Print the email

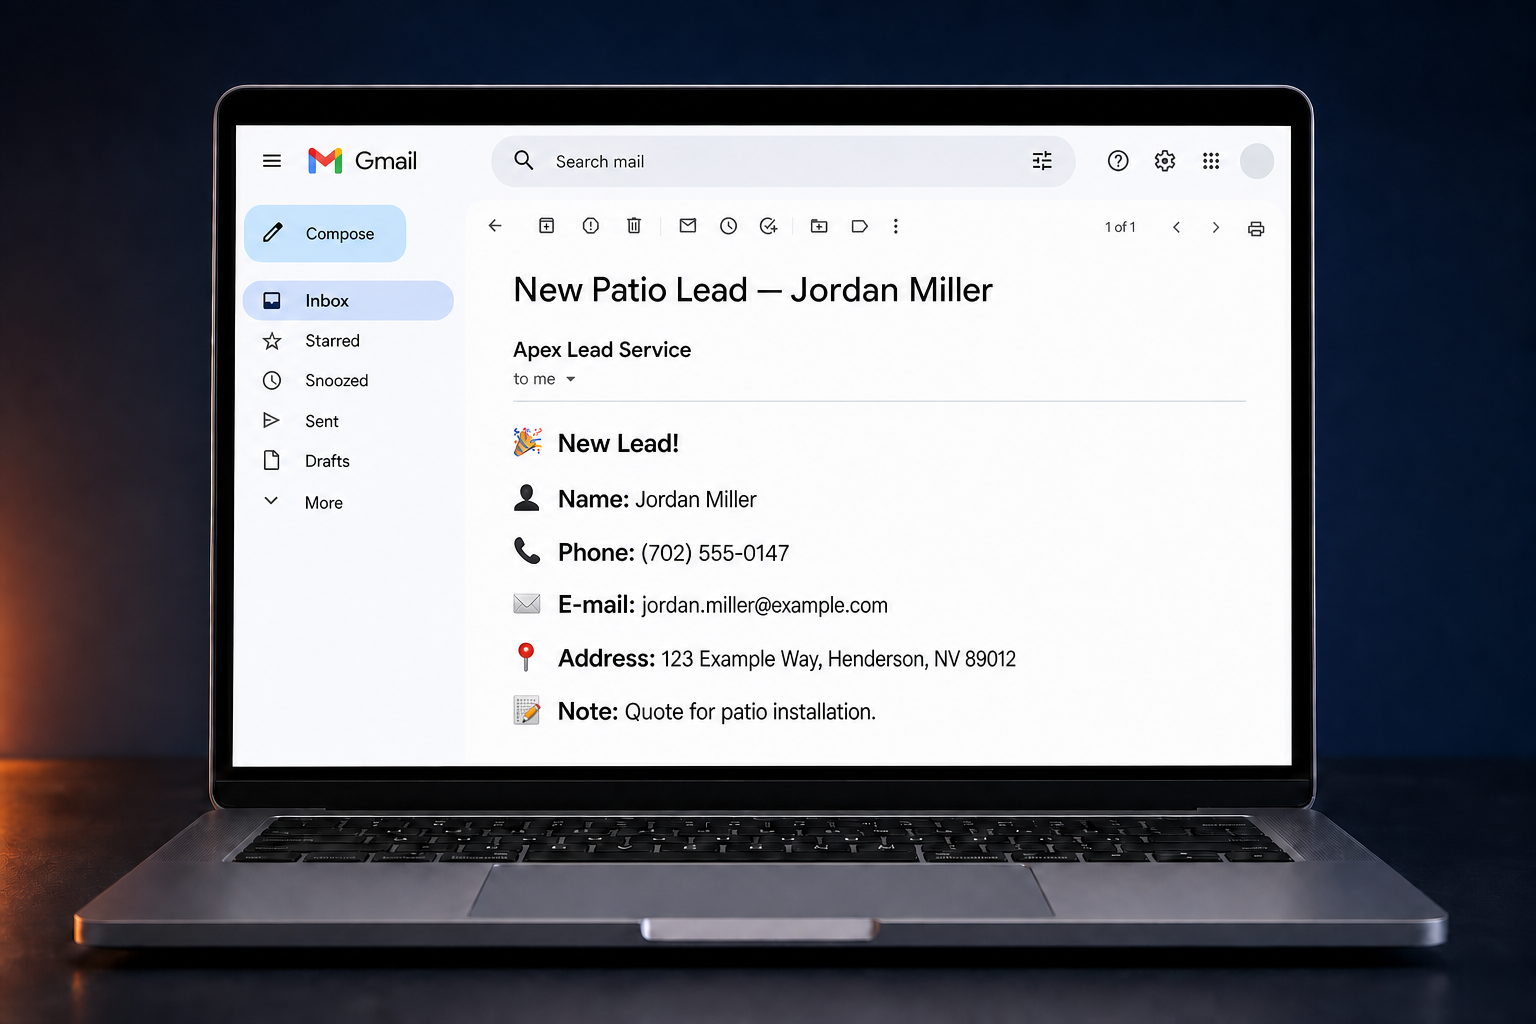1256,229
